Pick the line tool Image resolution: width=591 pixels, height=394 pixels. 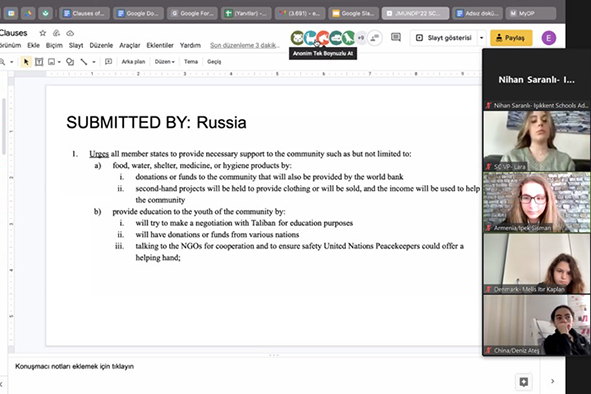tap(84, 62)
